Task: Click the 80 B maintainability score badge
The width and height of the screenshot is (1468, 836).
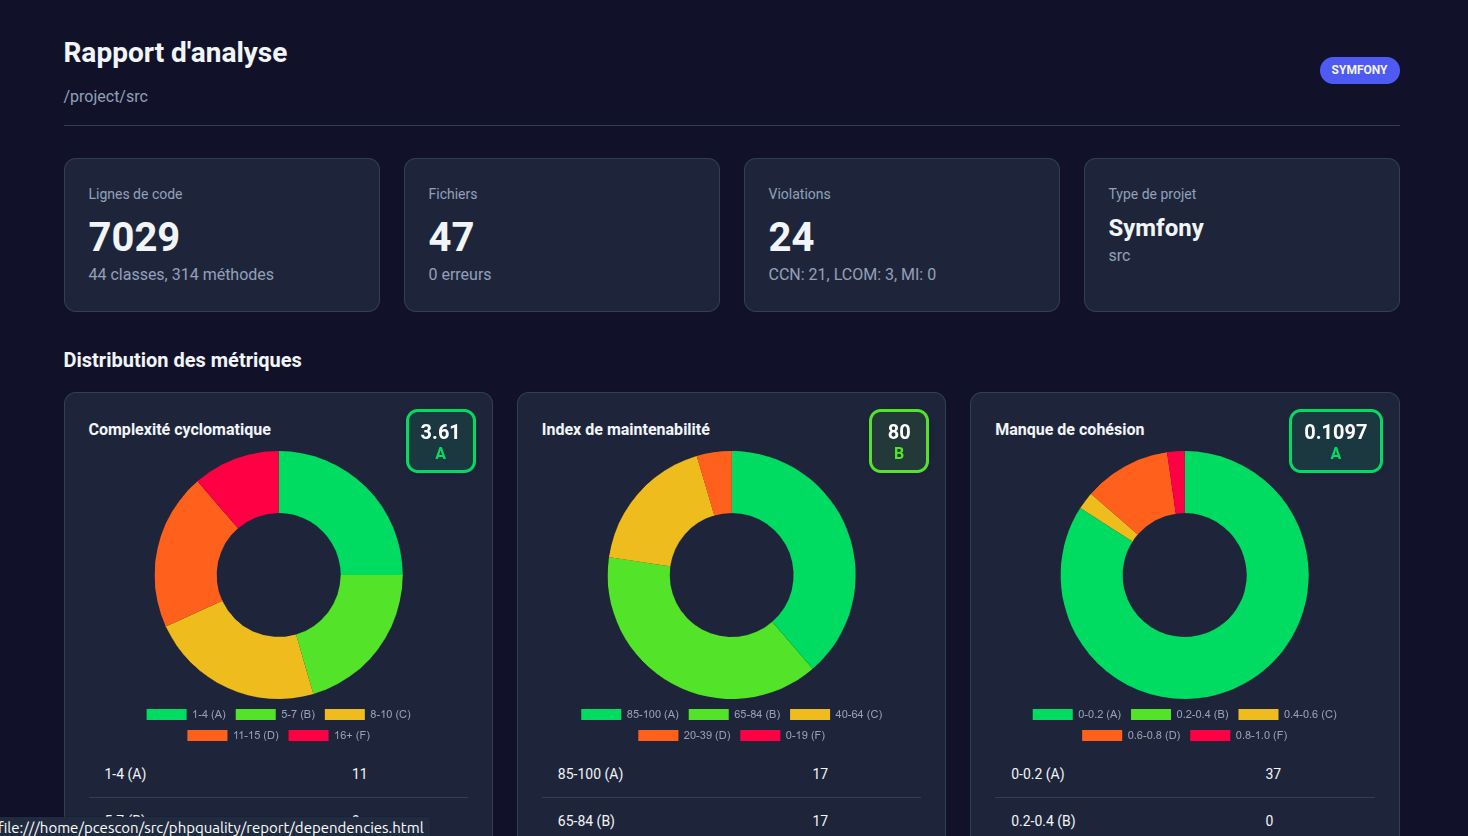Action: click(x=898, y=441)
